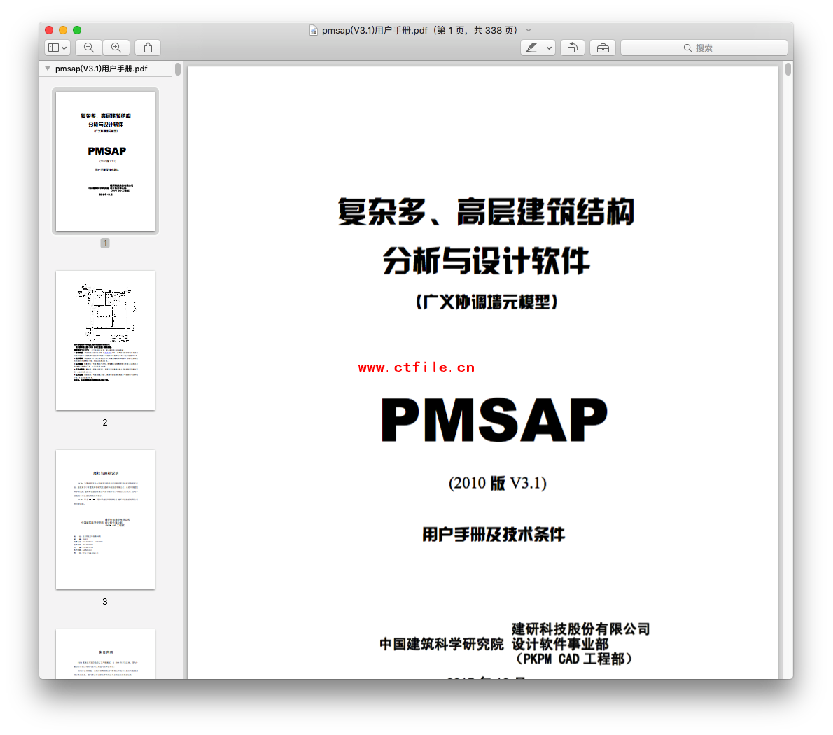Click the sidebar view button
Image resolution: width=833 pixels, height=735 pixels.
pyautogui.click(x=52, y=47)
